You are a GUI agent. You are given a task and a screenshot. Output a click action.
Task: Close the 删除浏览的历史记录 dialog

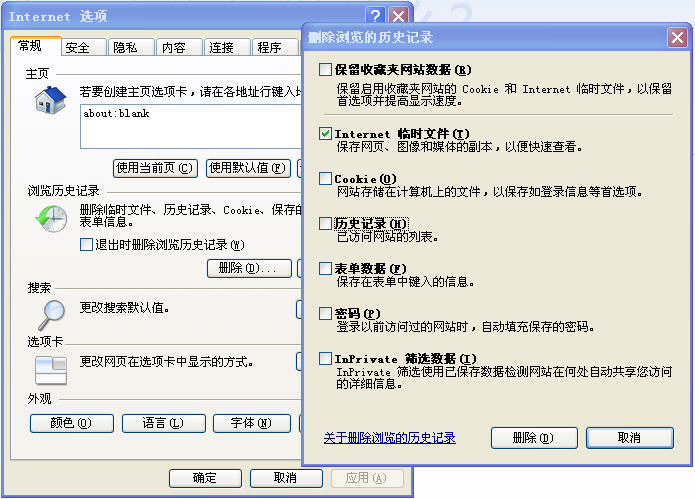[x=678, y=38]
